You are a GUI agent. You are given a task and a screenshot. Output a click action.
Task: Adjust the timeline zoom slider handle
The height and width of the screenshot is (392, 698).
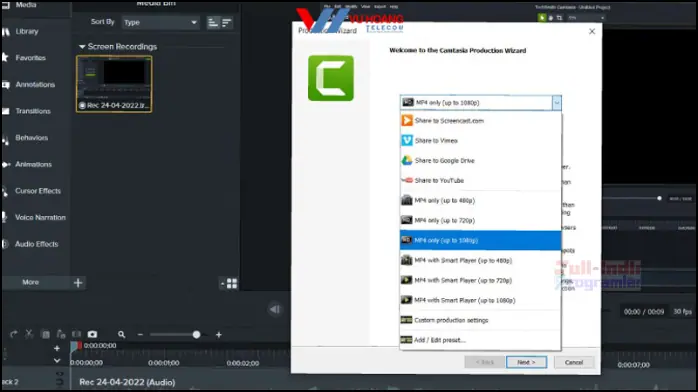pyautogui.click(x=196, y=335)
